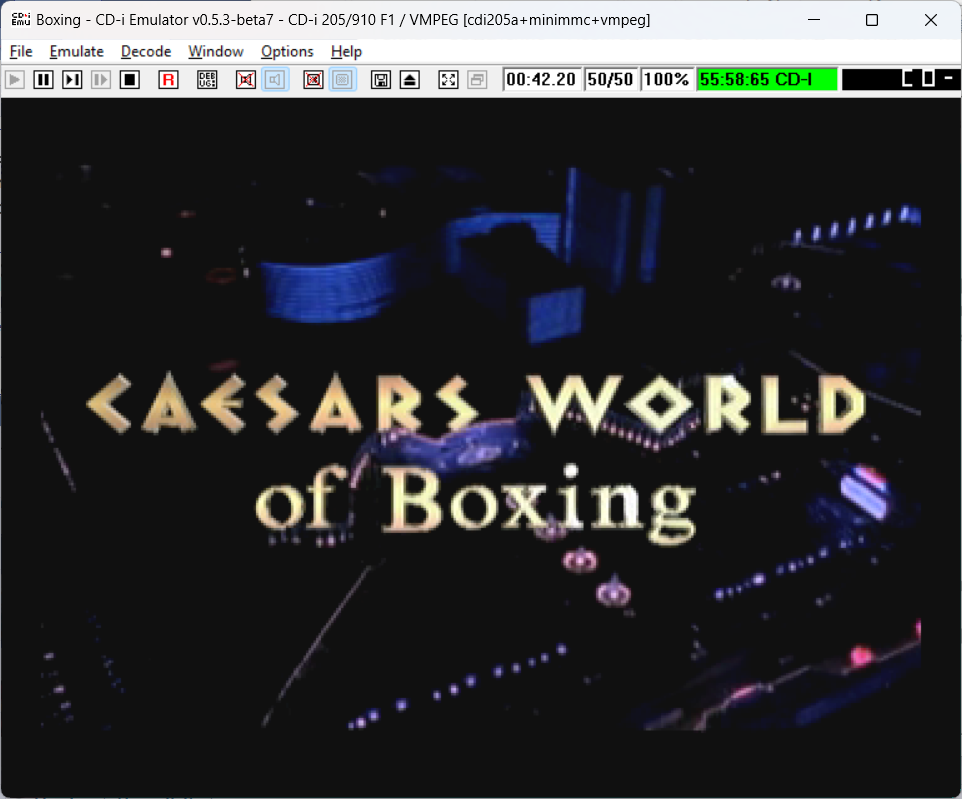Click the 50/50 frame rate readout
962x799 pixels.
pyautogui.click(x=610, y=80)
